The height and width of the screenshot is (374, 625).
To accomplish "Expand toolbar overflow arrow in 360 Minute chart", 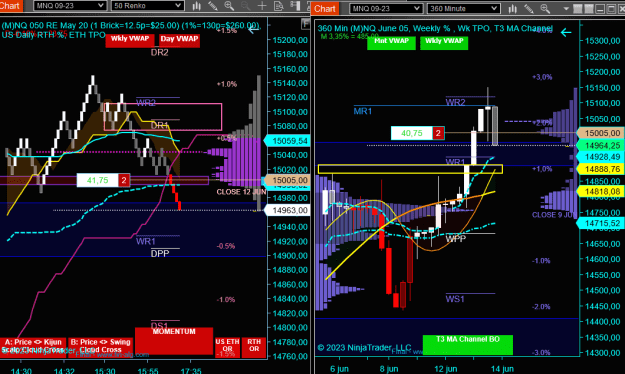I will click(566, 9).
